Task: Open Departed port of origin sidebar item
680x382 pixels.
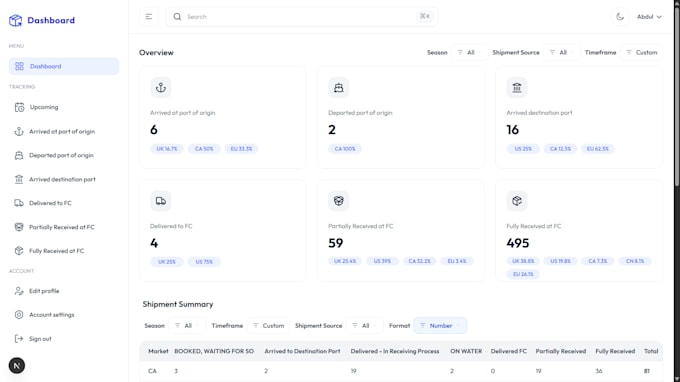Action: [x=61, y=155]
